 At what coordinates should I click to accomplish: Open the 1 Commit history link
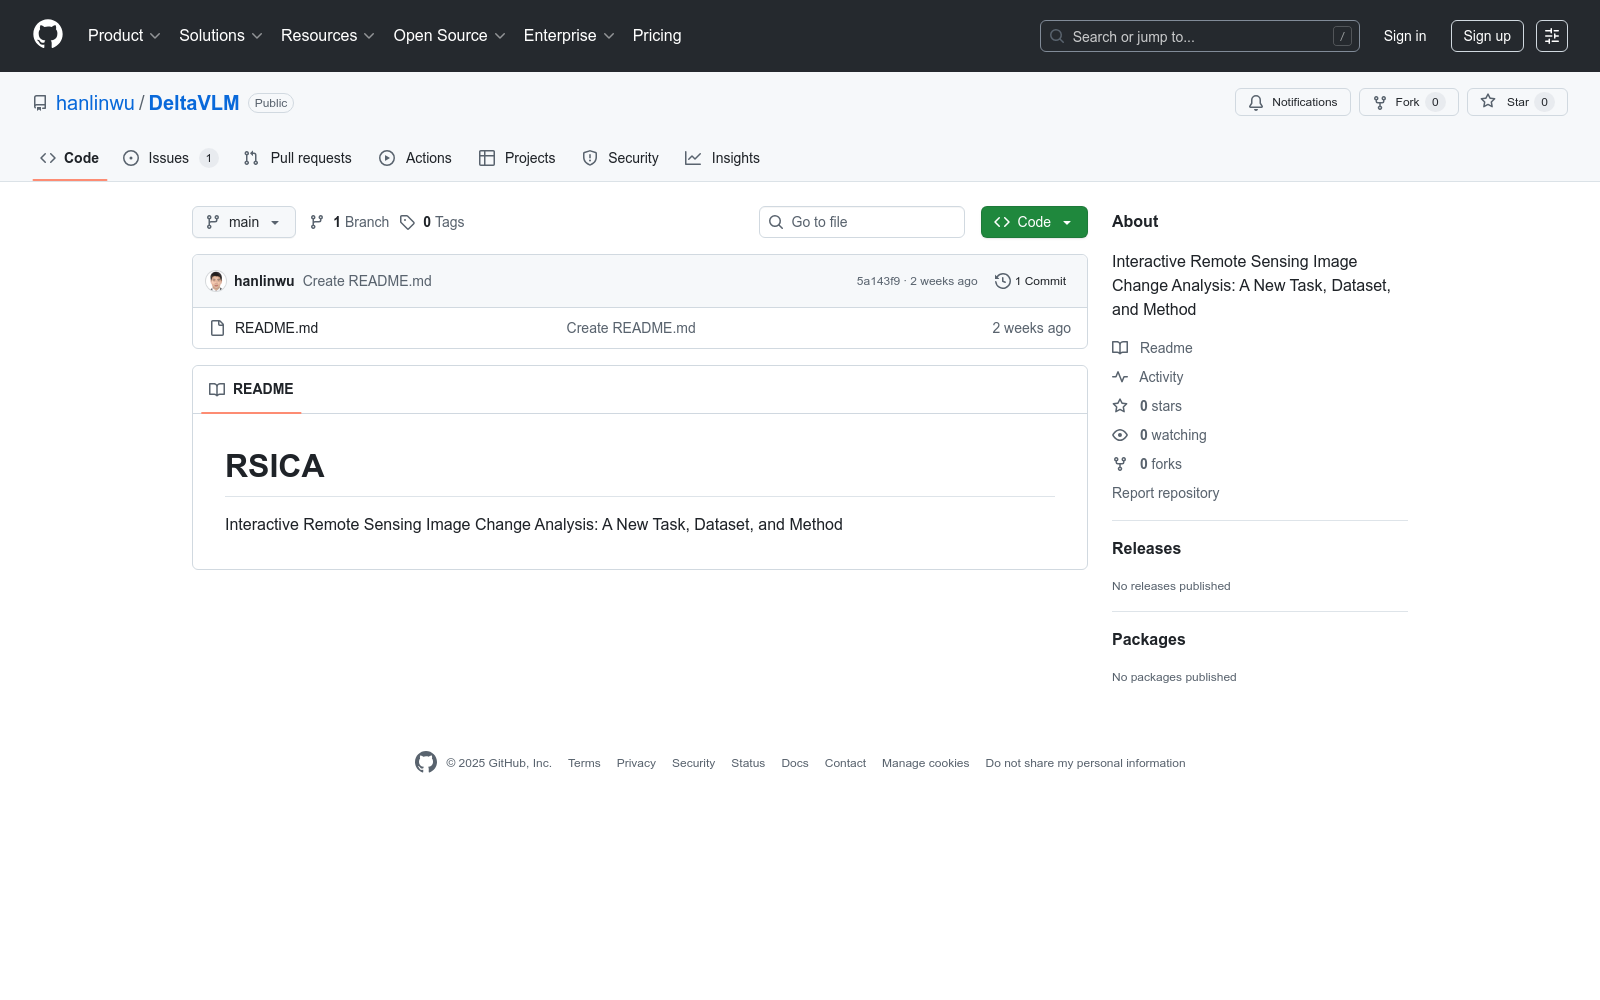[1031, 281]
